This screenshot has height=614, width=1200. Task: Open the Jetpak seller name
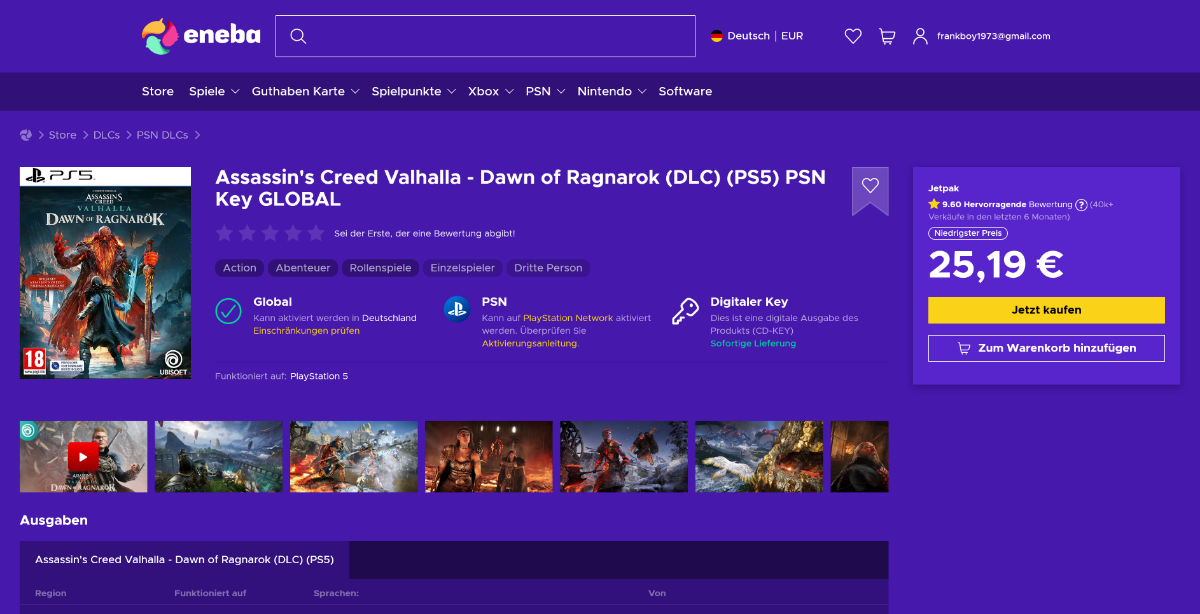tap(943, 188)
